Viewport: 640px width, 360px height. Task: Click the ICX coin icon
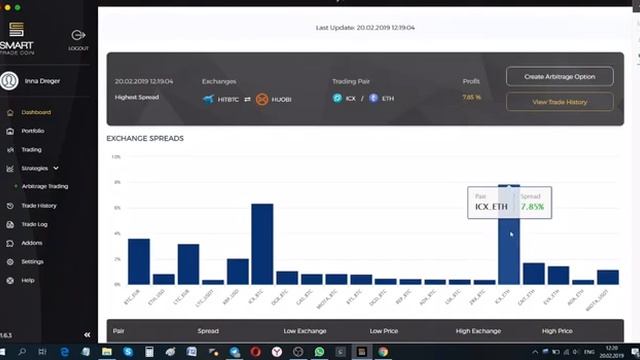tap(337, 98)
